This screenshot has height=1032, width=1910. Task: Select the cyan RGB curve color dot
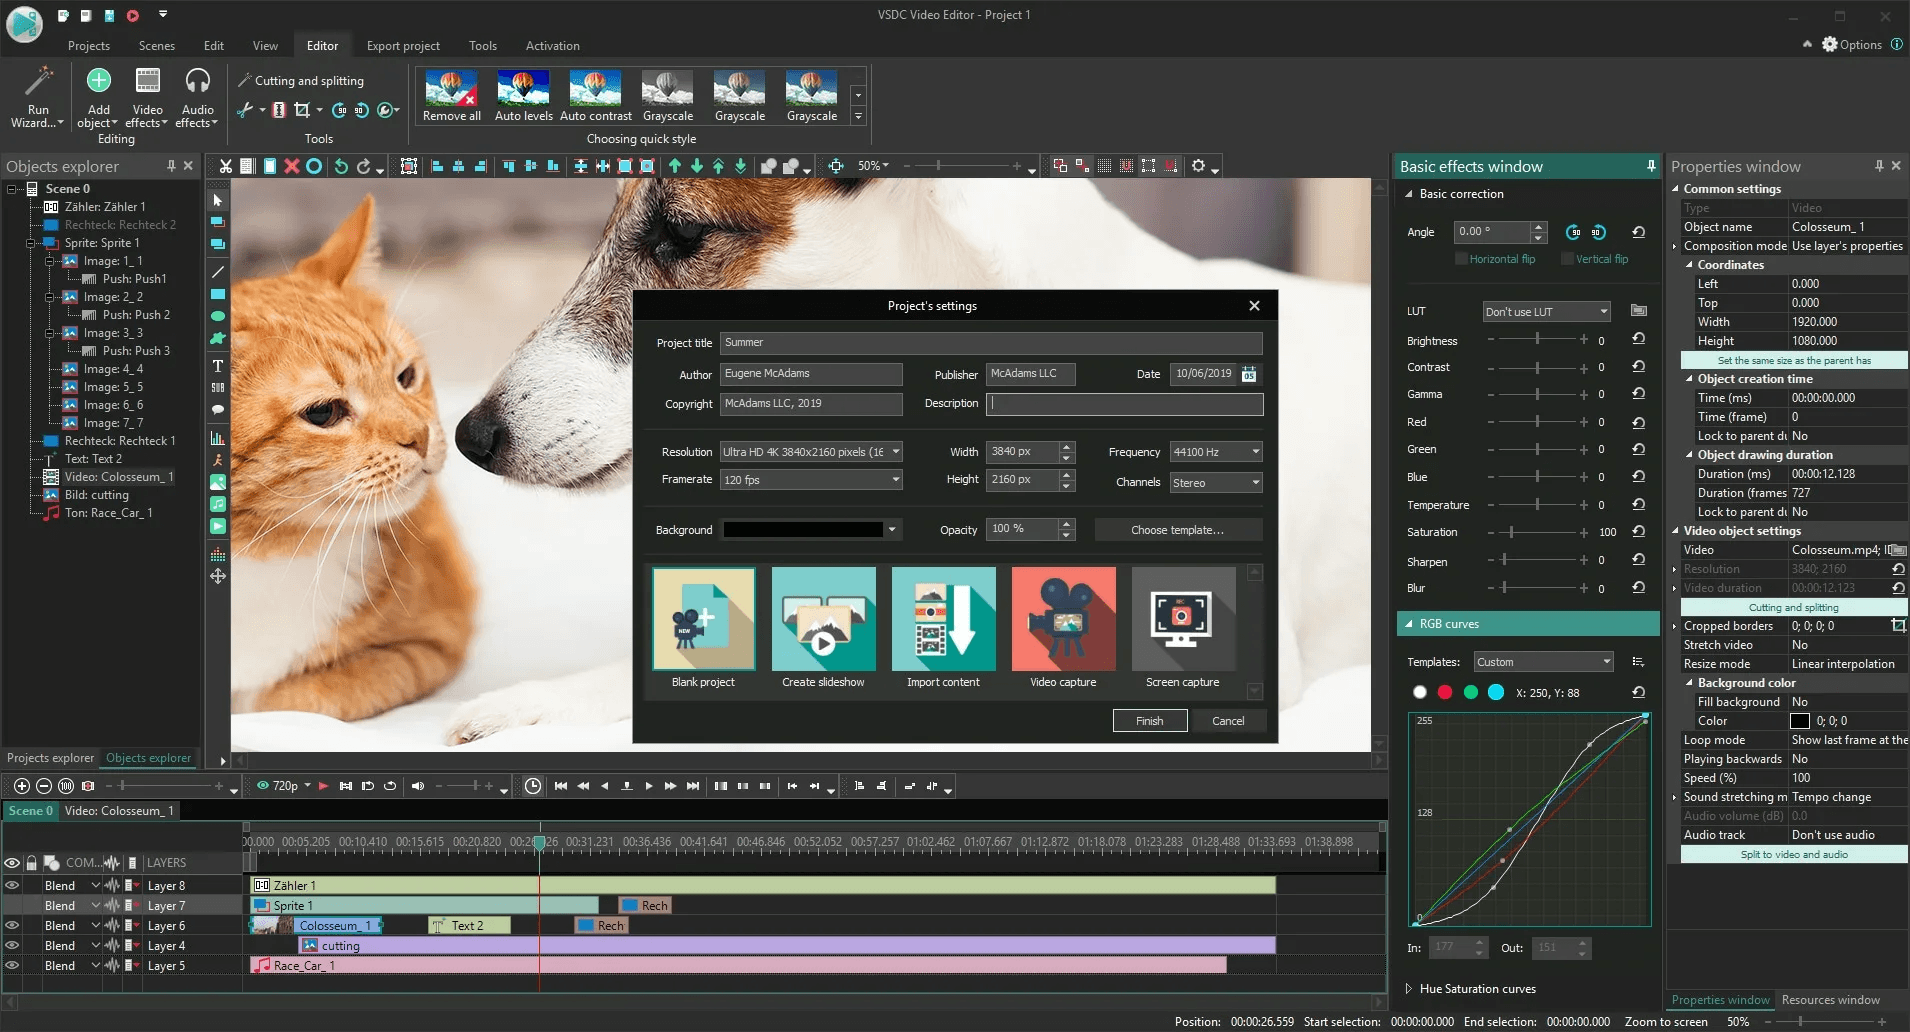(1496, 692)
